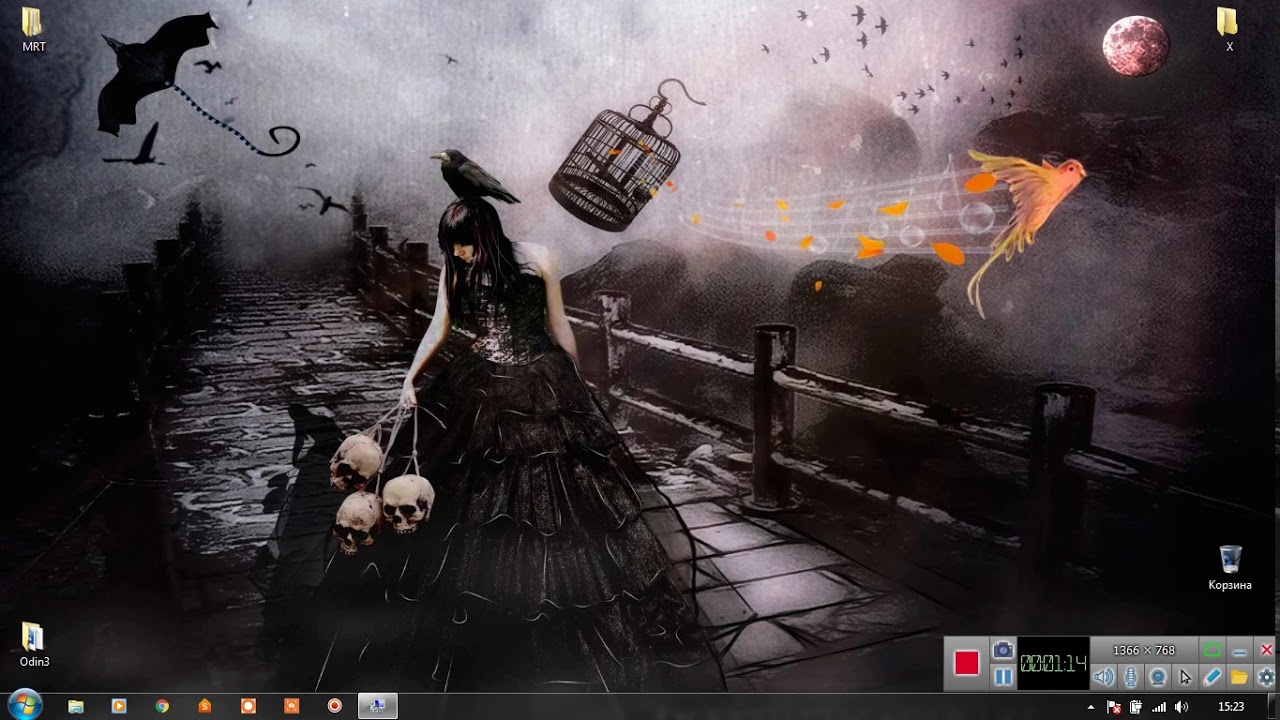Stop recording with the red square button
The image size is (1280, 720).
pos(966,663)
